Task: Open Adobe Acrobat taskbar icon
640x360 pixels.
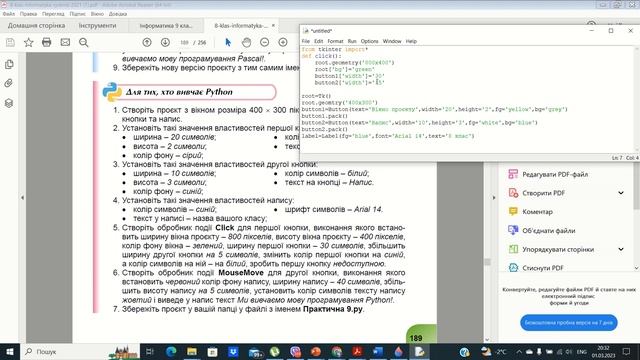Action: (x=357, y=351)
